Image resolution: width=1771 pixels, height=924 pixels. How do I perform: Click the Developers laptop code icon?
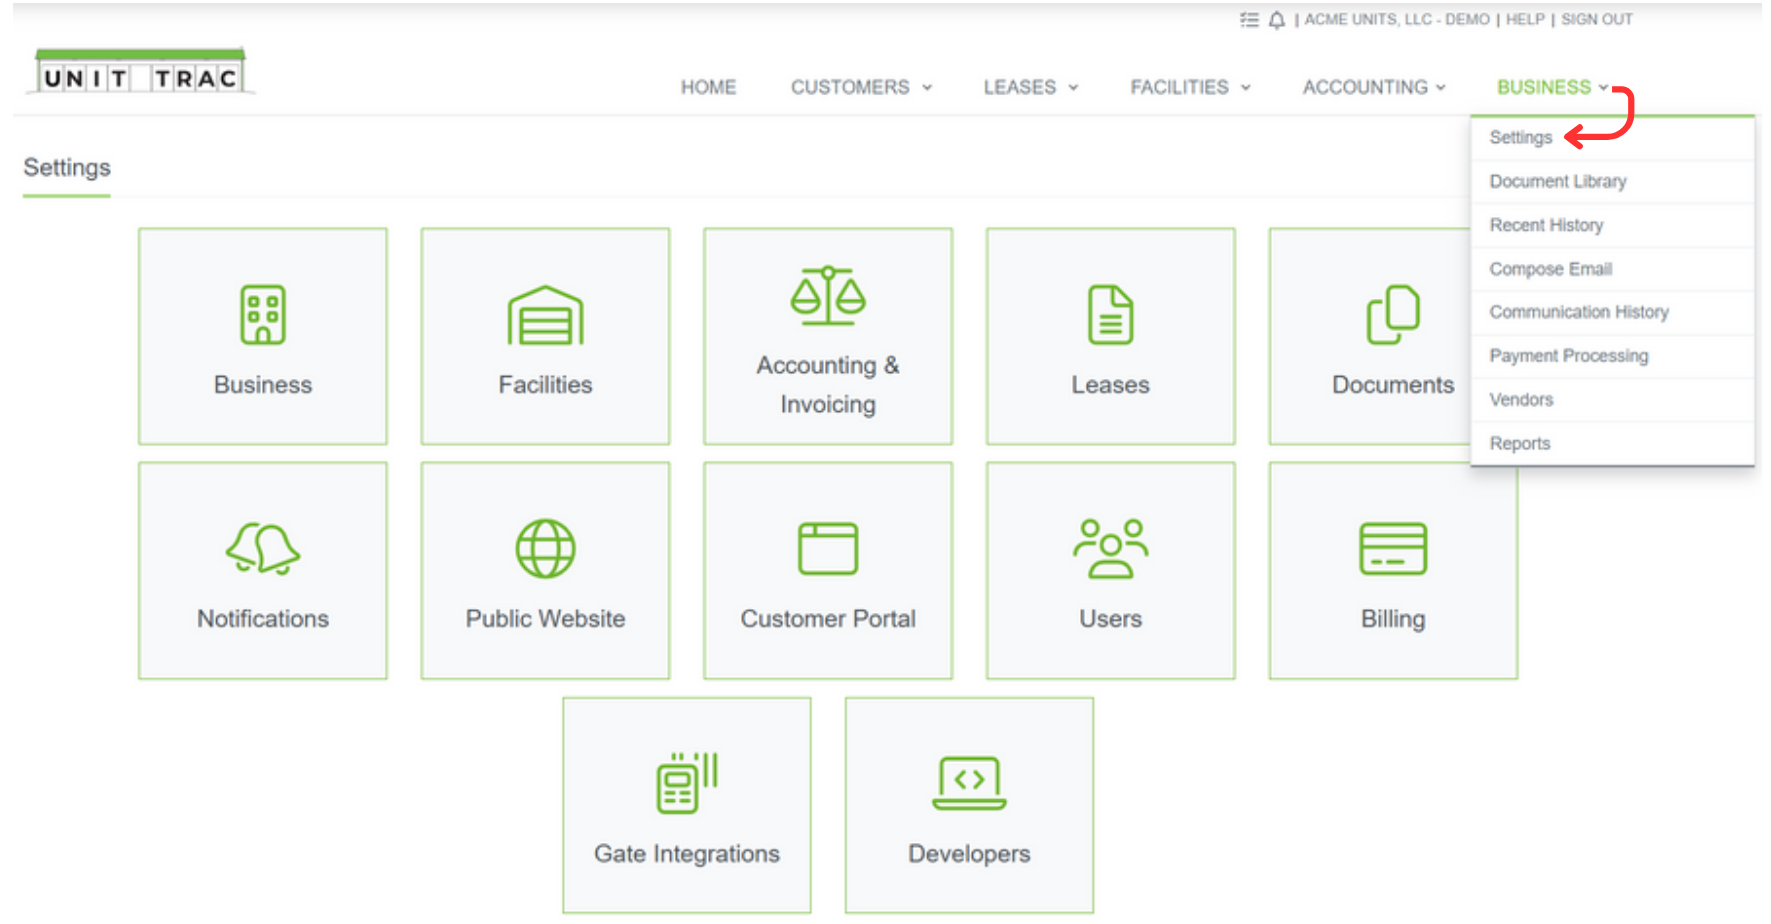click(x=969, y=783)
